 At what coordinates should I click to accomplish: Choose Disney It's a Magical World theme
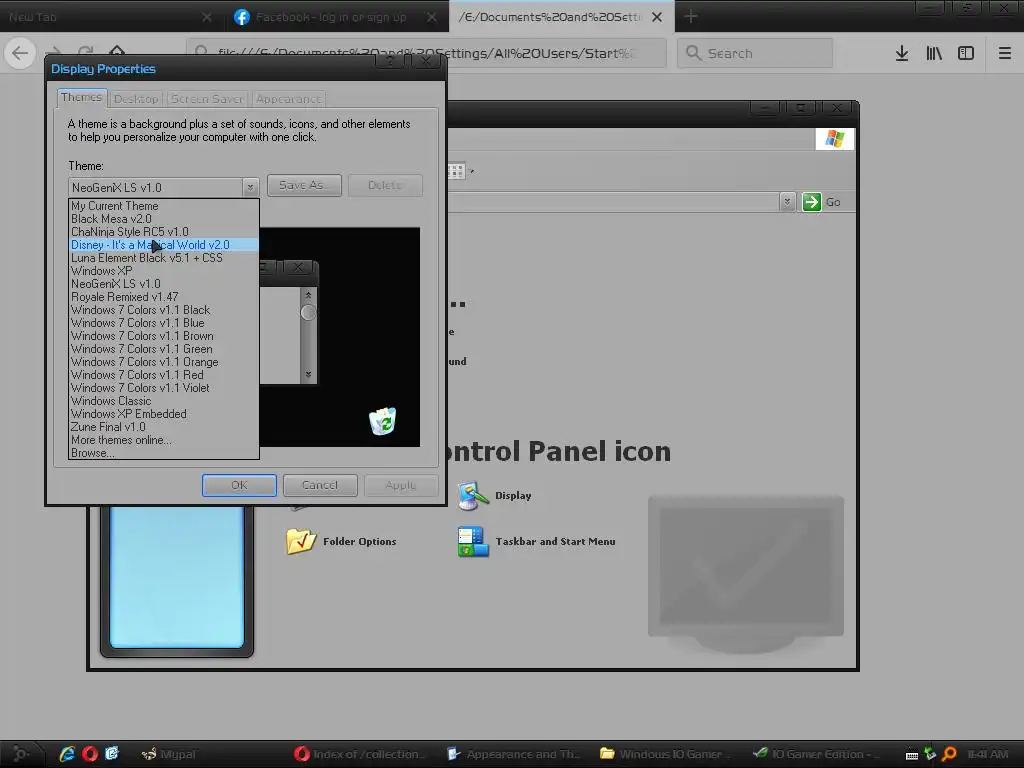[x=164, y=245]
